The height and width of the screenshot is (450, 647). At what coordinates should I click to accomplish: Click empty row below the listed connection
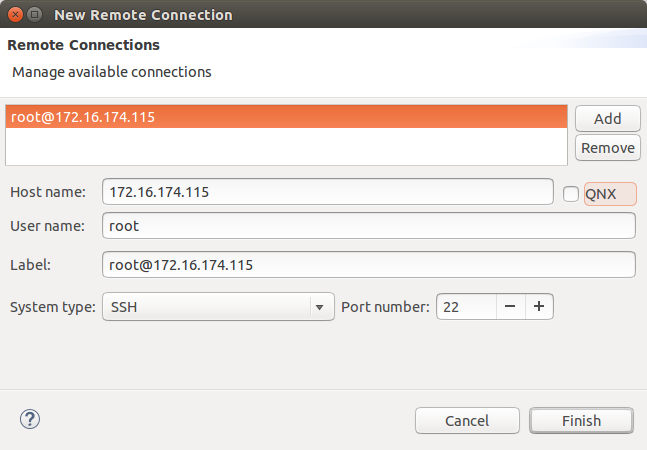tap(285, 146)
